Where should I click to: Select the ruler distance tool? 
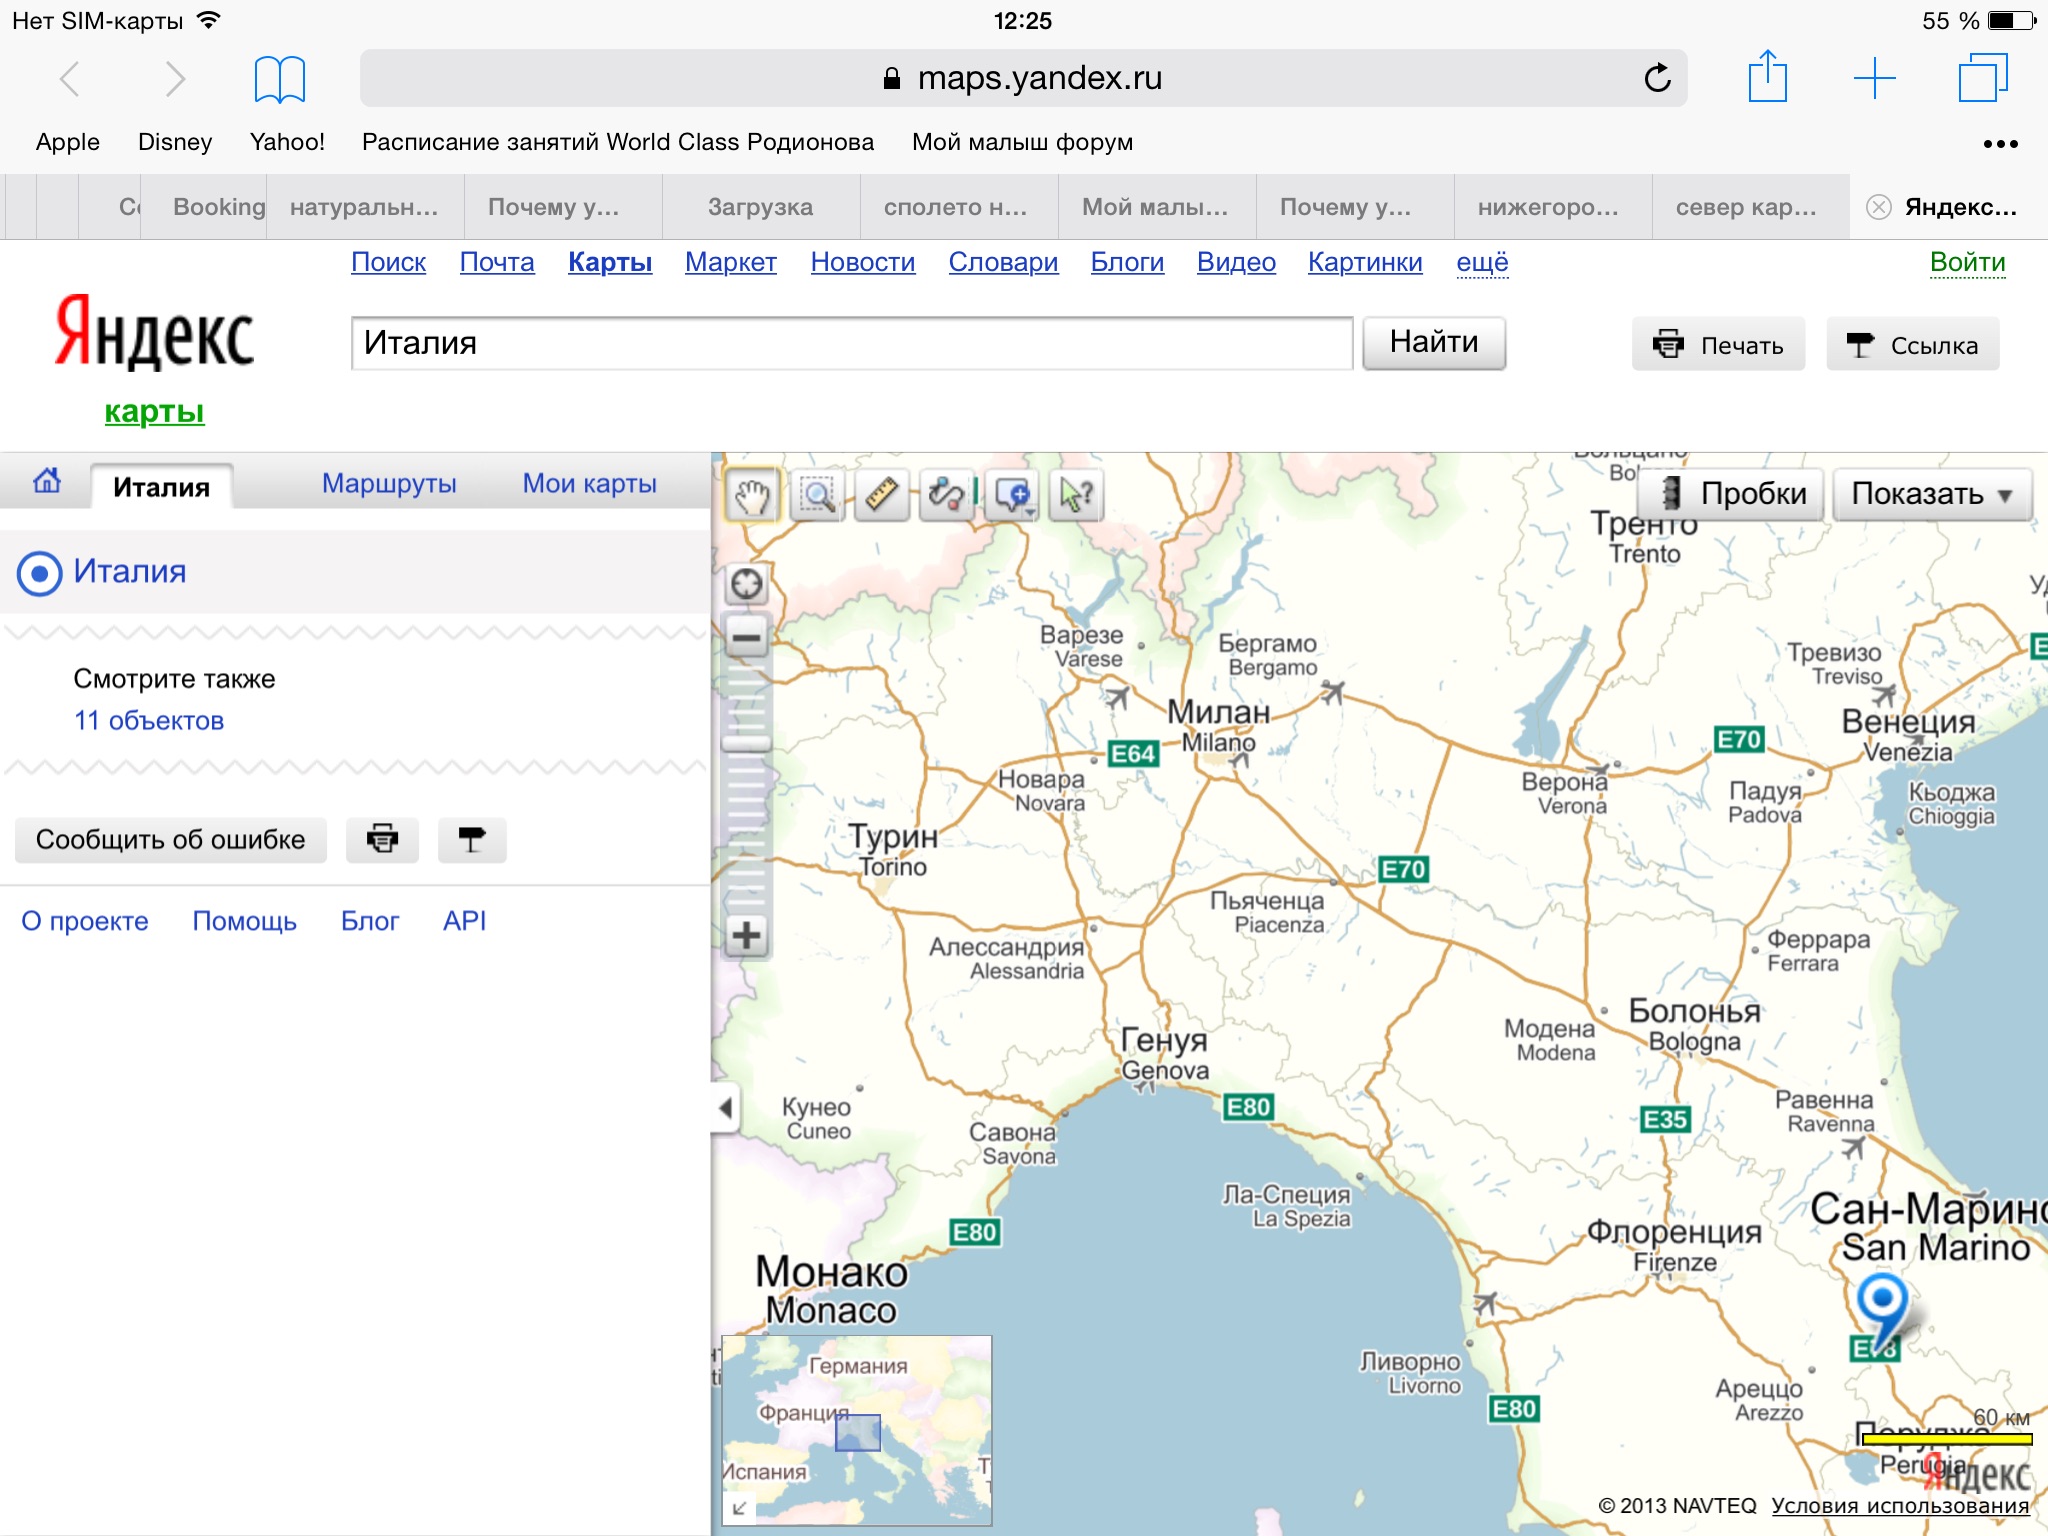pyautogui.click(x=882, y=495)
